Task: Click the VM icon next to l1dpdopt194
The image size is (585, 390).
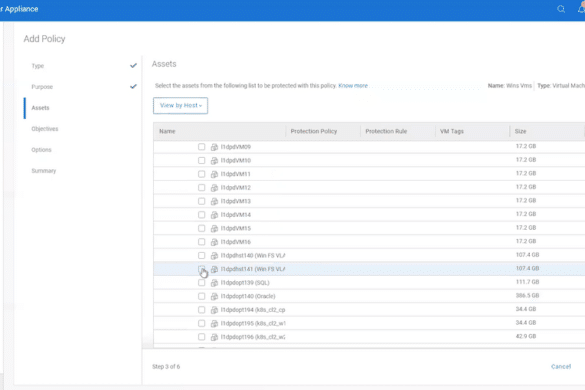Action: [x=214, y=310]
